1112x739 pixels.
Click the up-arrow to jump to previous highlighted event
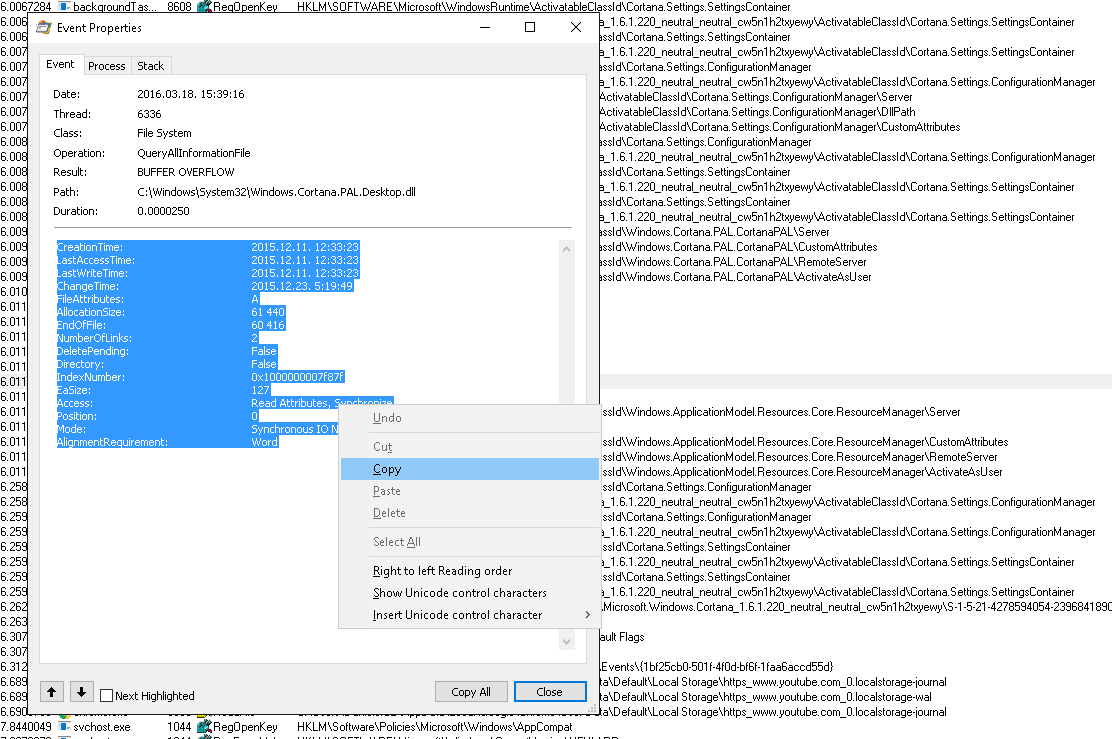[x=51, y=691]
